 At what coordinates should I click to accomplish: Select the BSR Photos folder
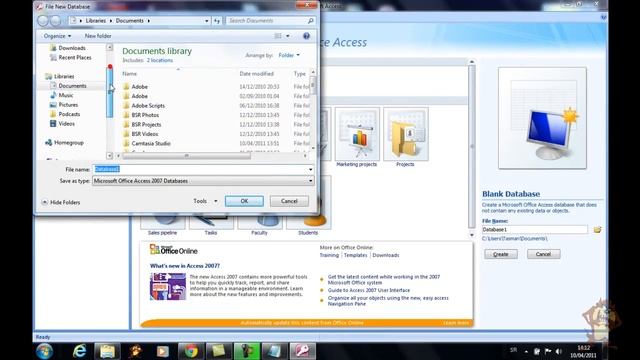[x=141, y=115]
